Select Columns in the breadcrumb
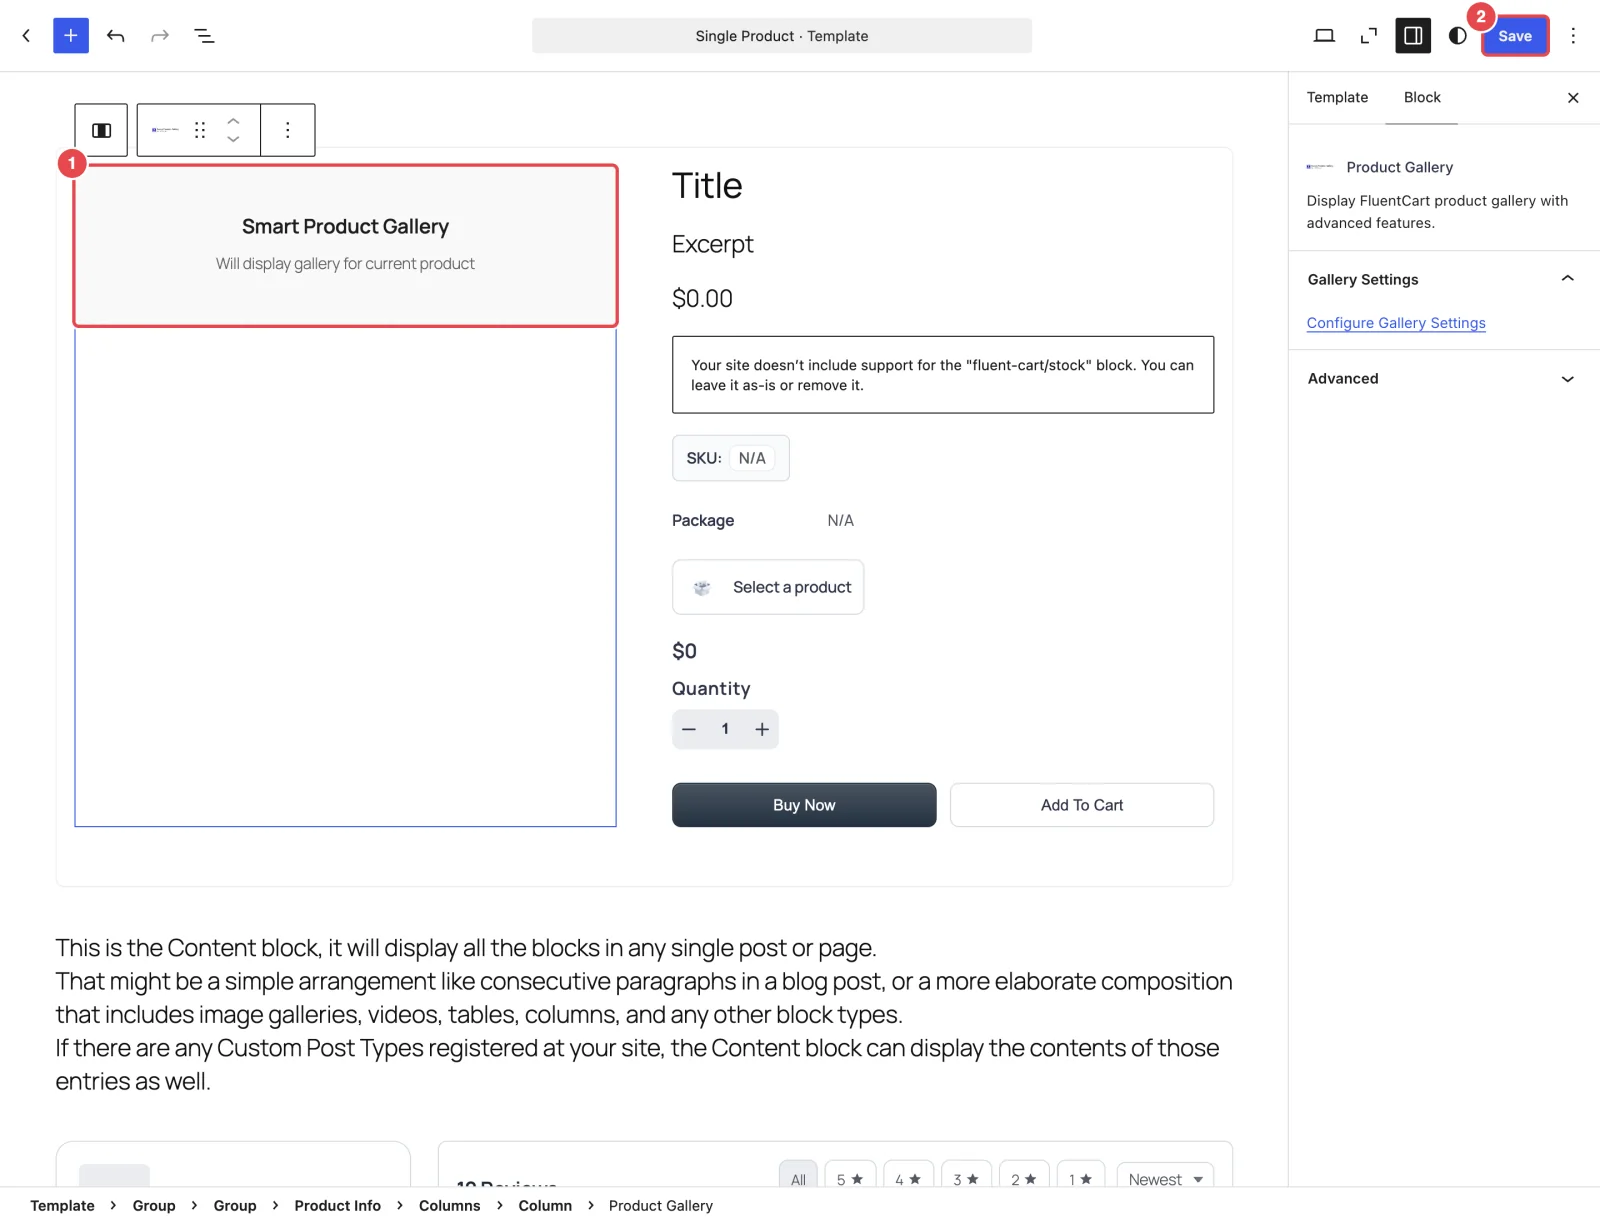 point(449,1205)
